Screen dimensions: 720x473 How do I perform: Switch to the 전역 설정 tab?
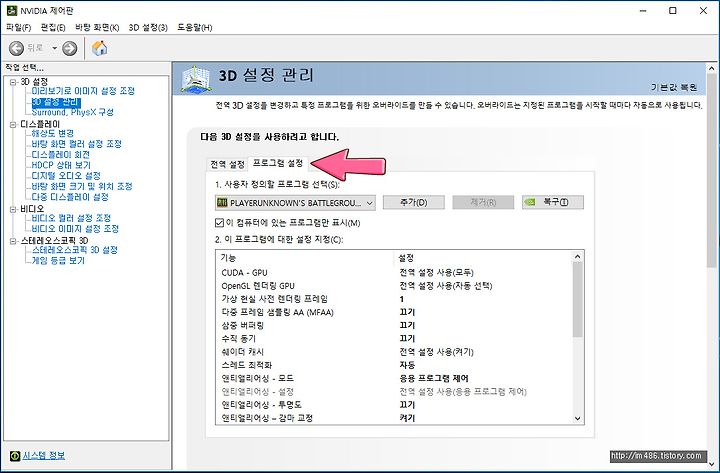[x=227, y=164]
